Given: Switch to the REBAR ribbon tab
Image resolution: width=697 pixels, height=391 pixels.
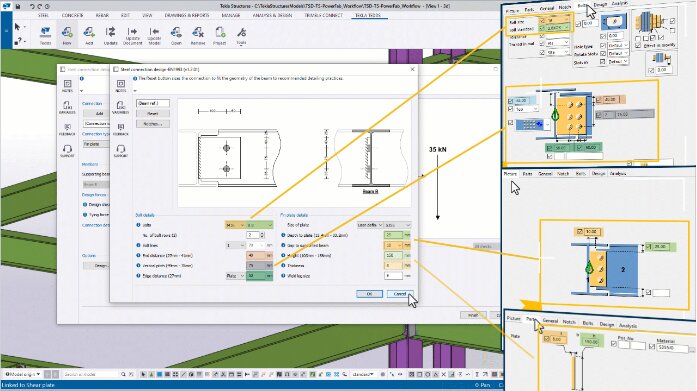Looking at the screenshot, I should tap(102, 16).
